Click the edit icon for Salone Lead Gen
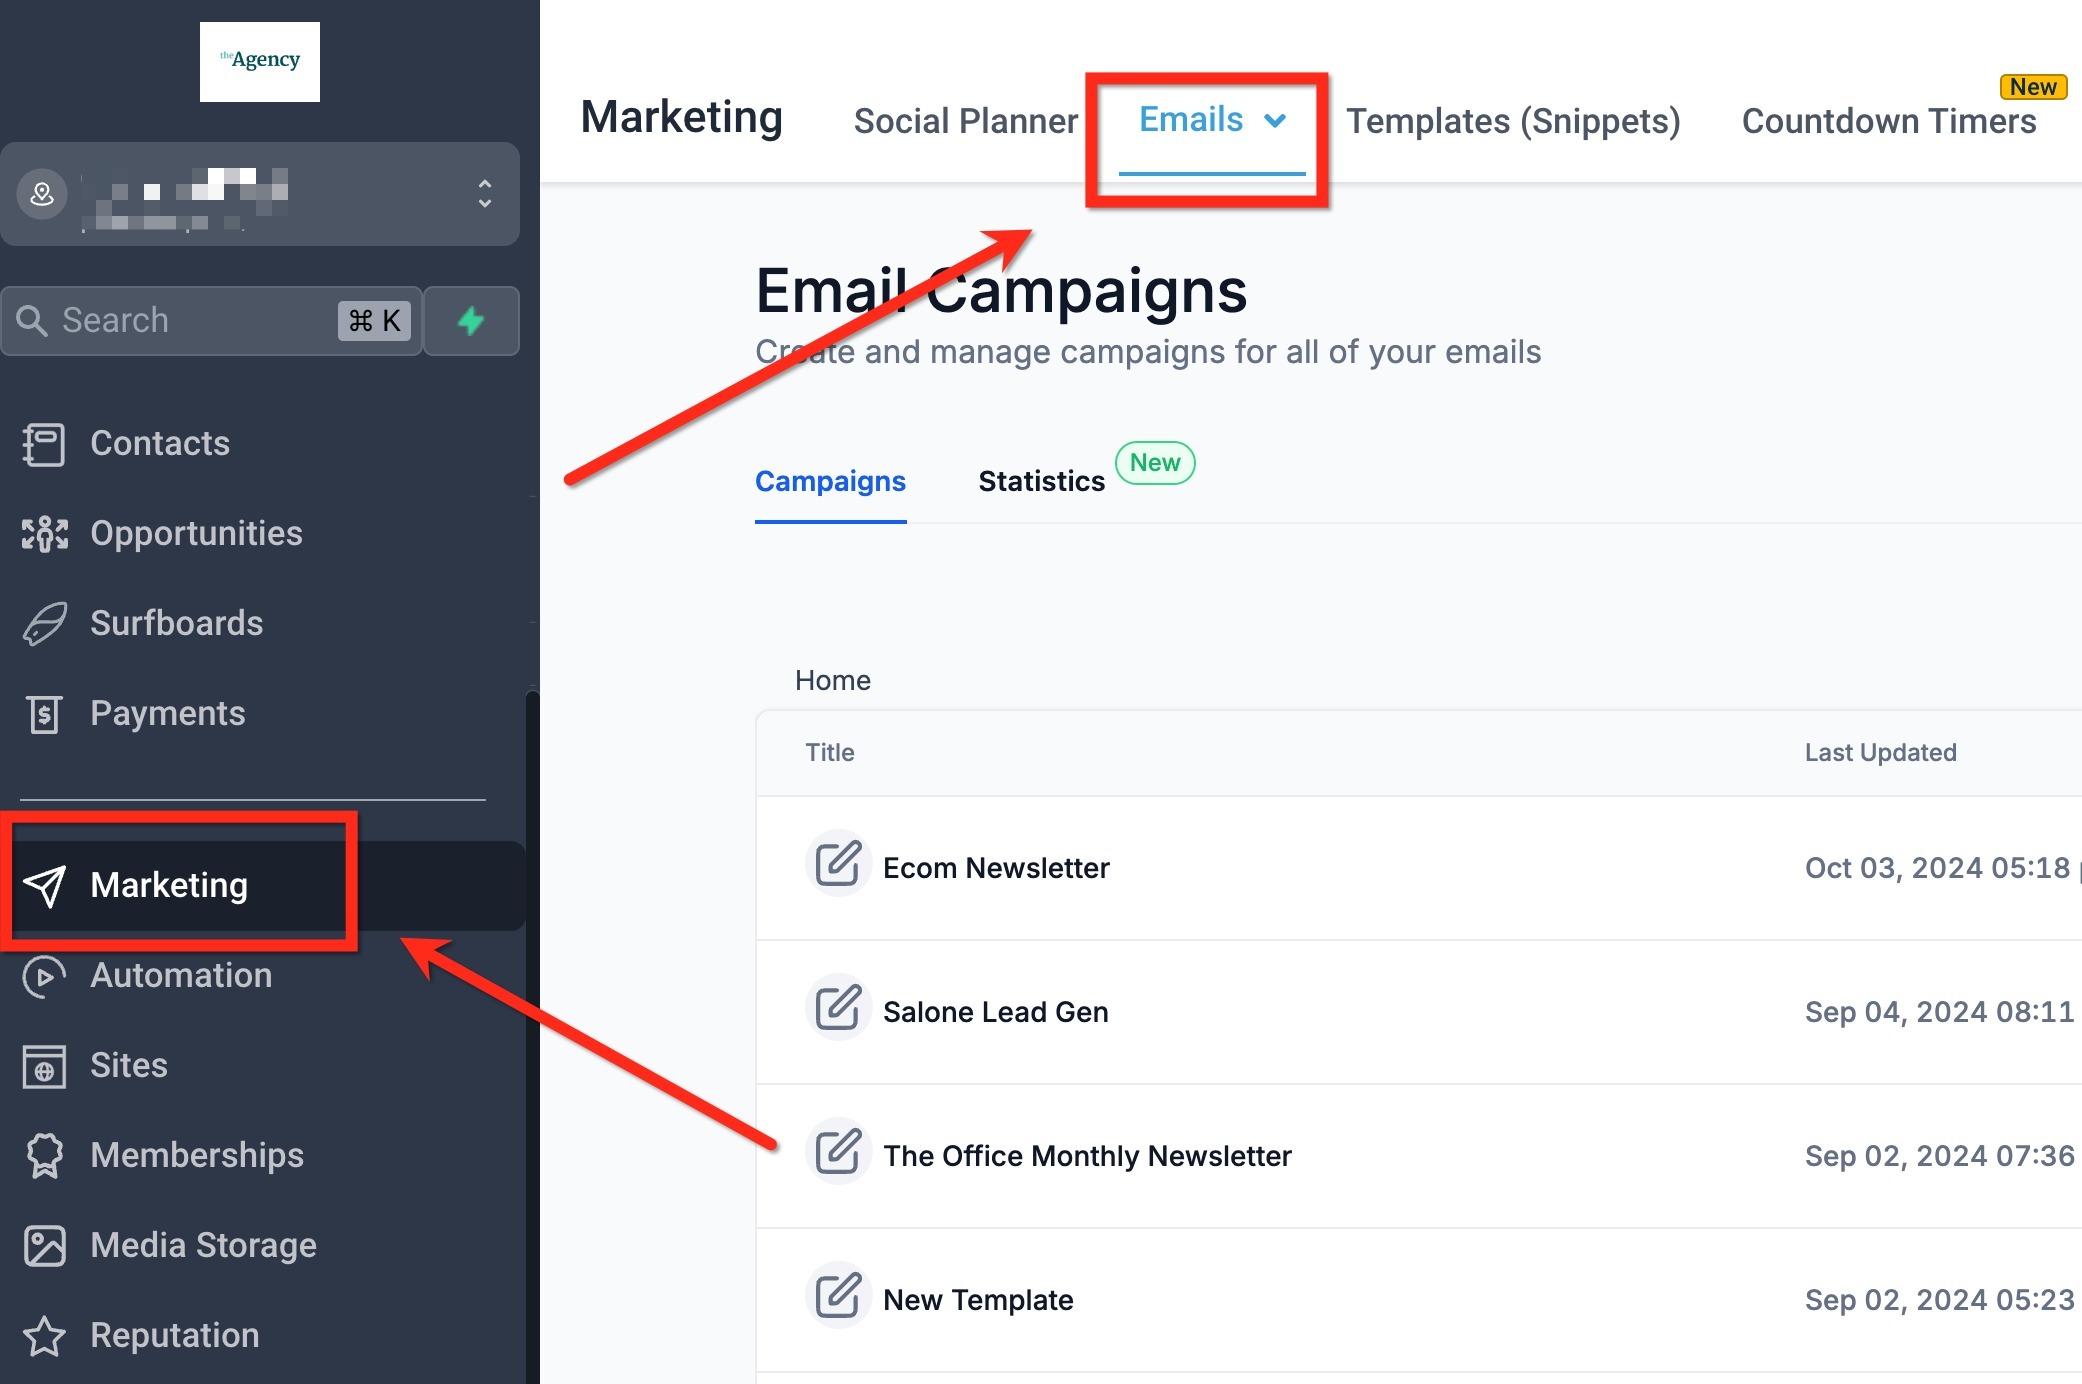This screenshot has width=2082, height=1384. (837, 1008)
